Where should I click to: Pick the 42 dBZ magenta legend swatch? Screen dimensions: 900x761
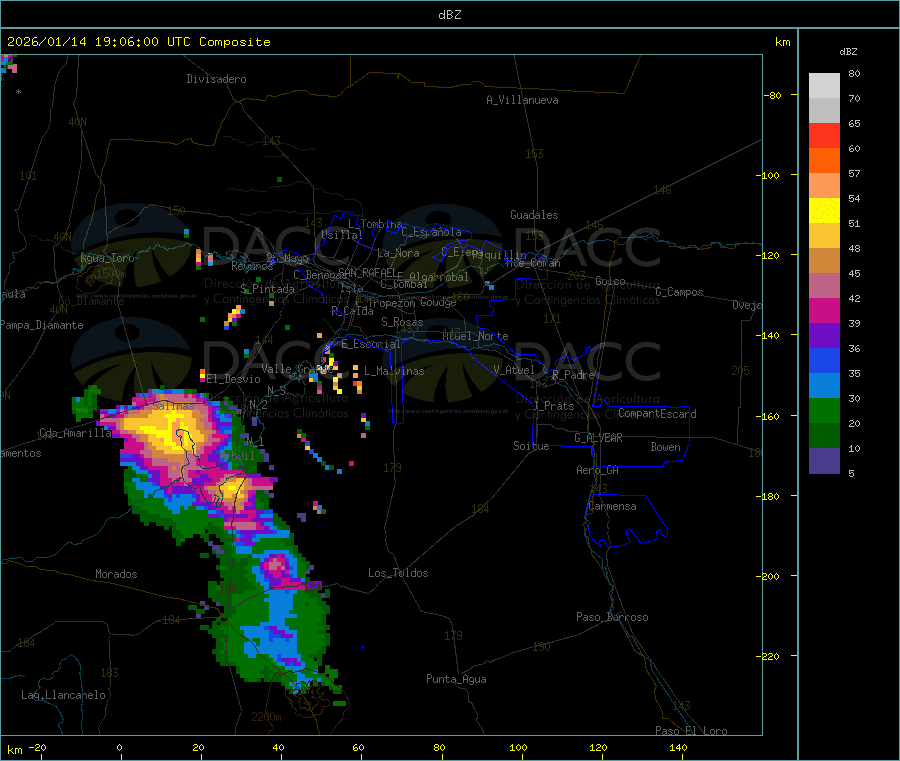click(x=824, y=310)
